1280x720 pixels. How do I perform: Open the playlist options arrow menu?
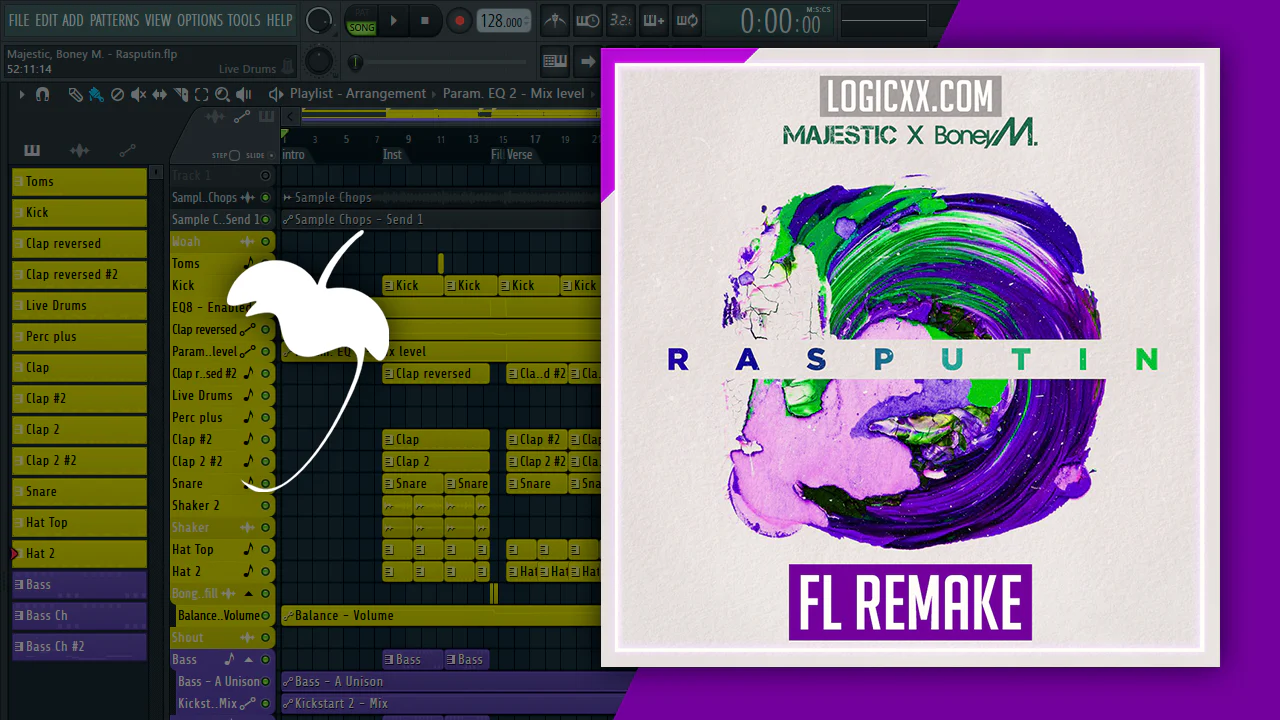[x=22, y=95]
